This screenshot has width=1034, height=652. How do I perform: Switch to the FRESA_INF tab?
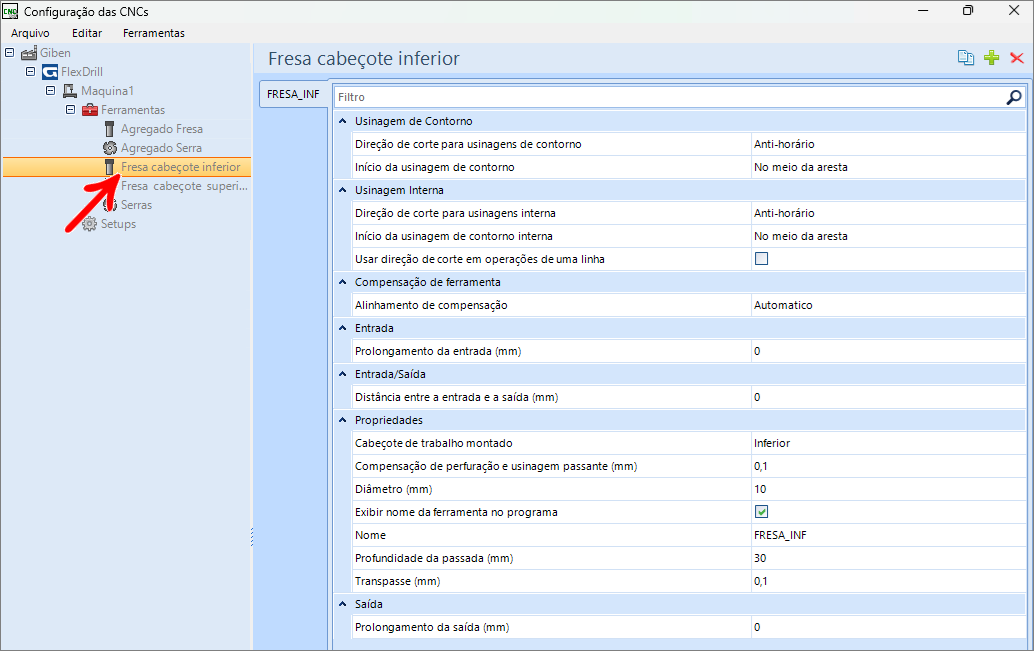point(293,95)
